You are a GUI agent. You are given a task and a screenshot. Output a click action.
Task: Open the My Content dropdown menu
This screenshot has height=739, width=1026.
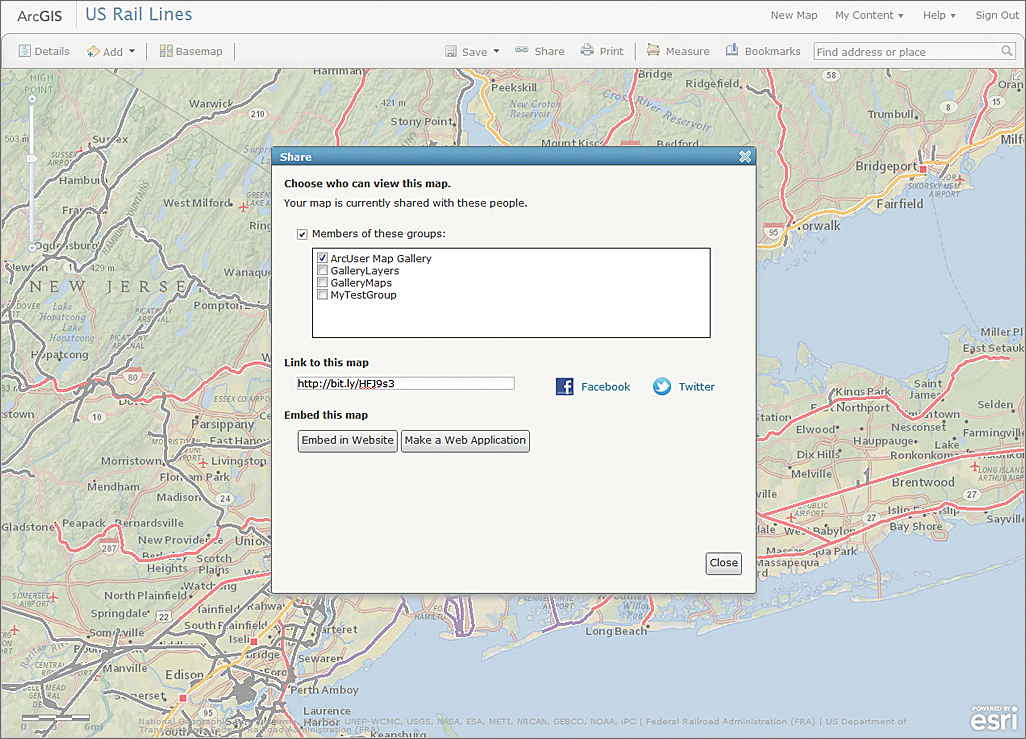869,15
